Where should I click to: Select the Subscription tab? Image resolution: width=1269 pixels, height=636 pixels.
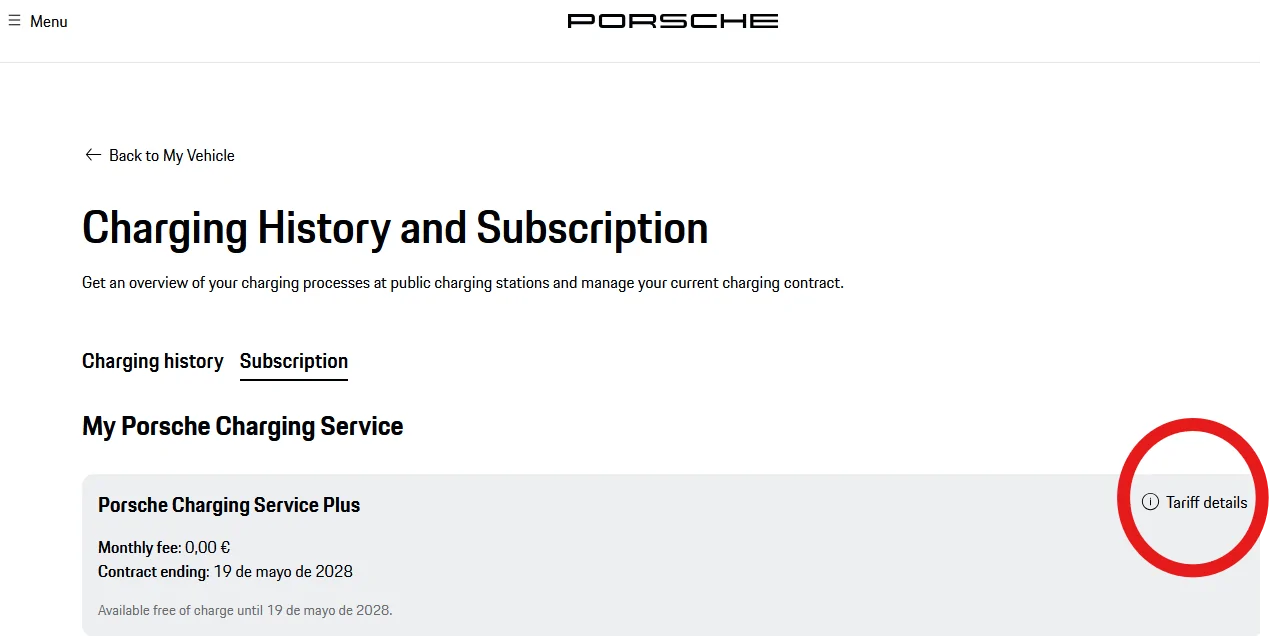294,361
